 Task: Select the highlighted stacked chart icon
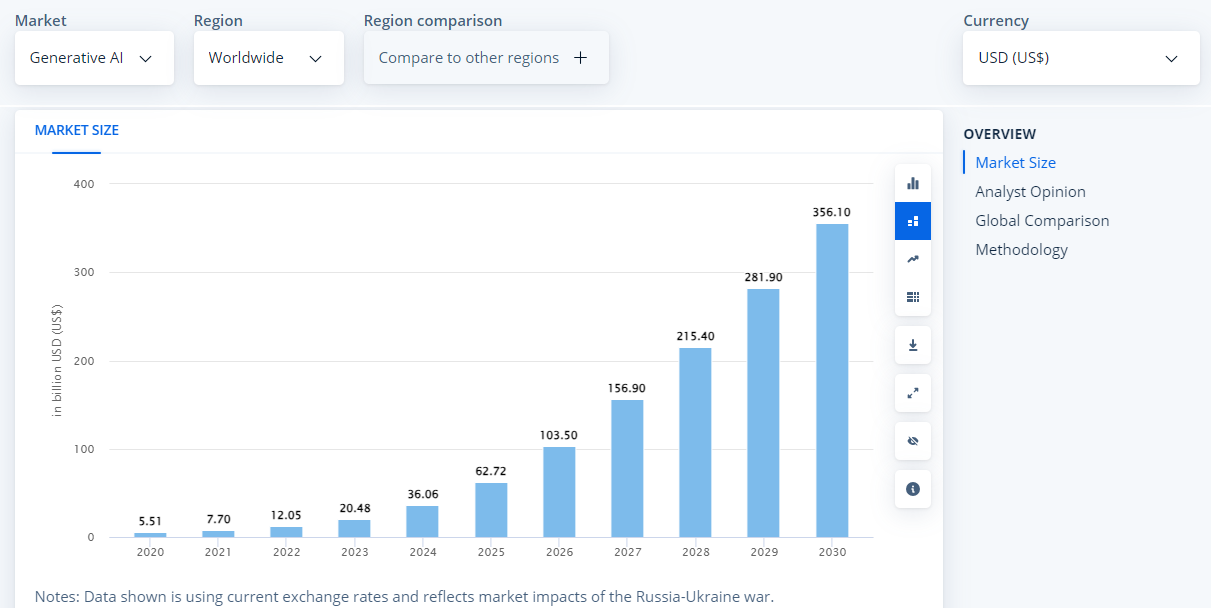912,221
